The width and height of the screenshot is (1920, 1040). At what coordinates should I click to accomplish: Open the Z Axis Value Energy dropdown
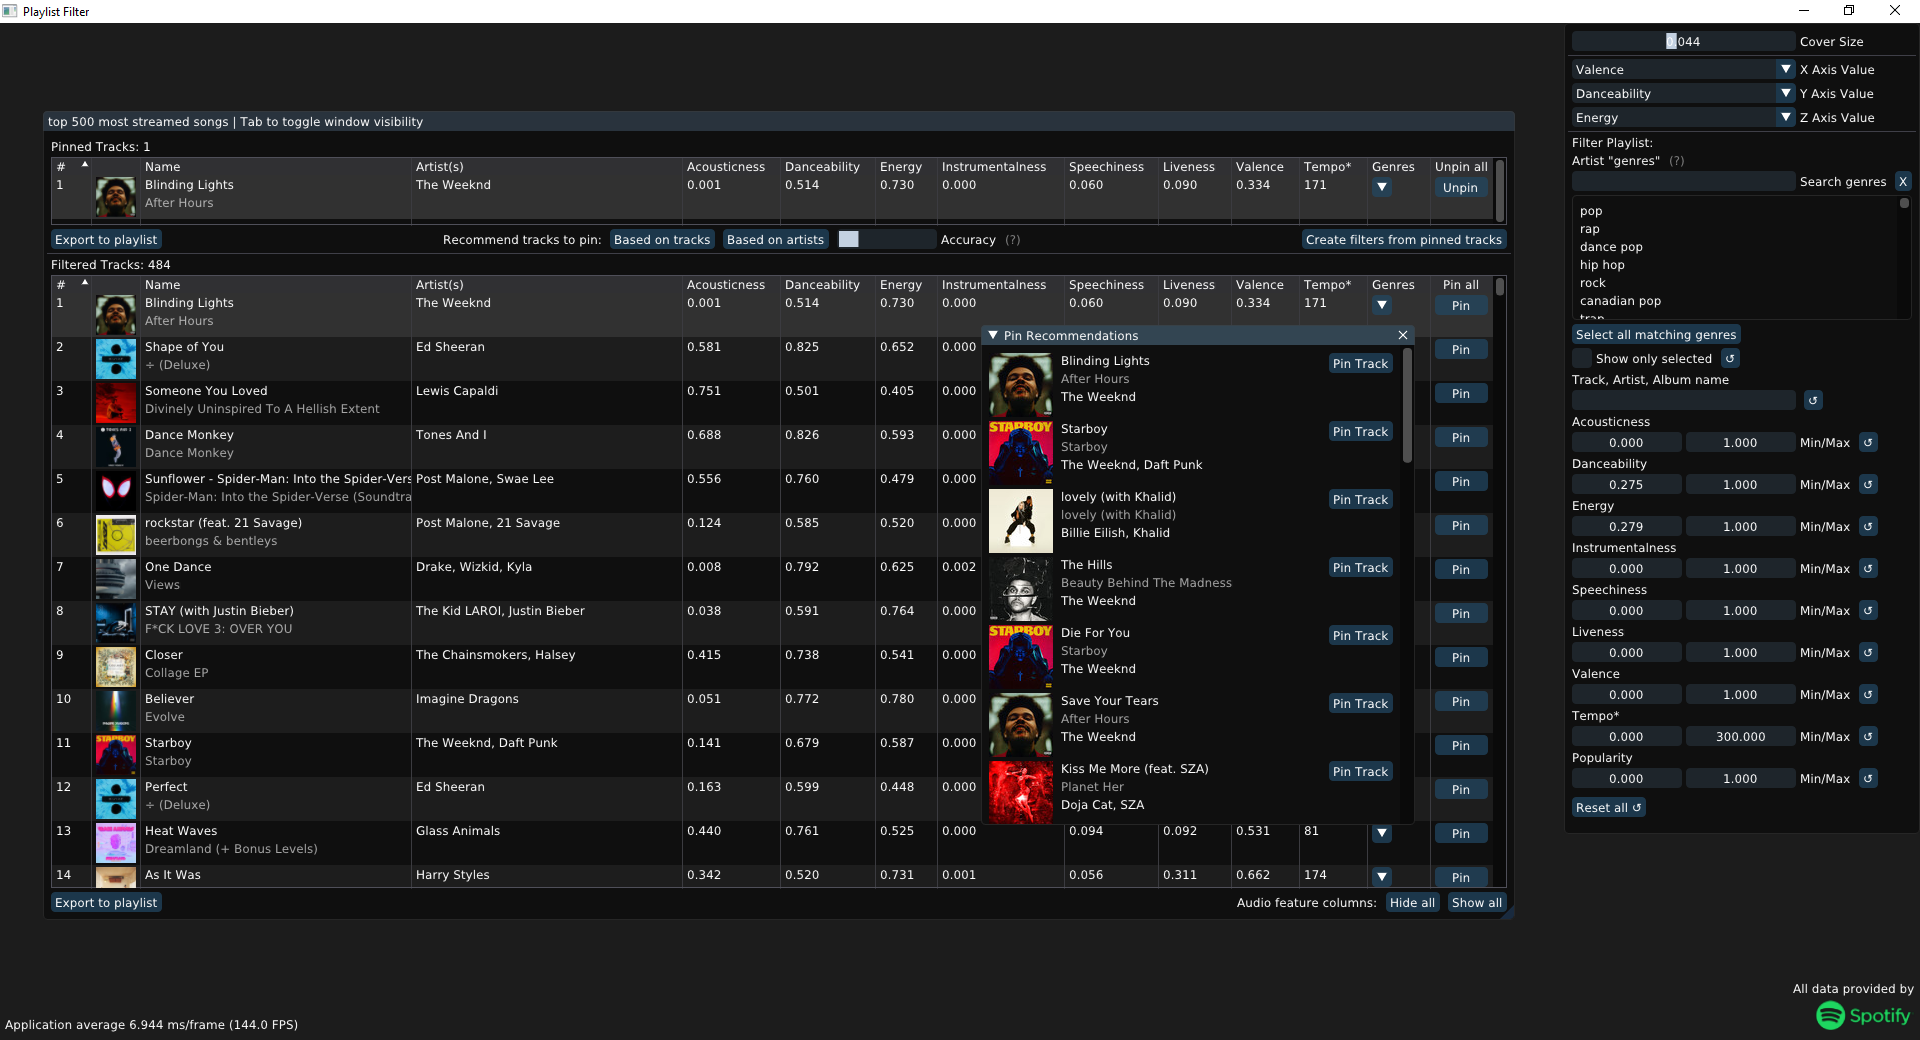pos(1683,117)
